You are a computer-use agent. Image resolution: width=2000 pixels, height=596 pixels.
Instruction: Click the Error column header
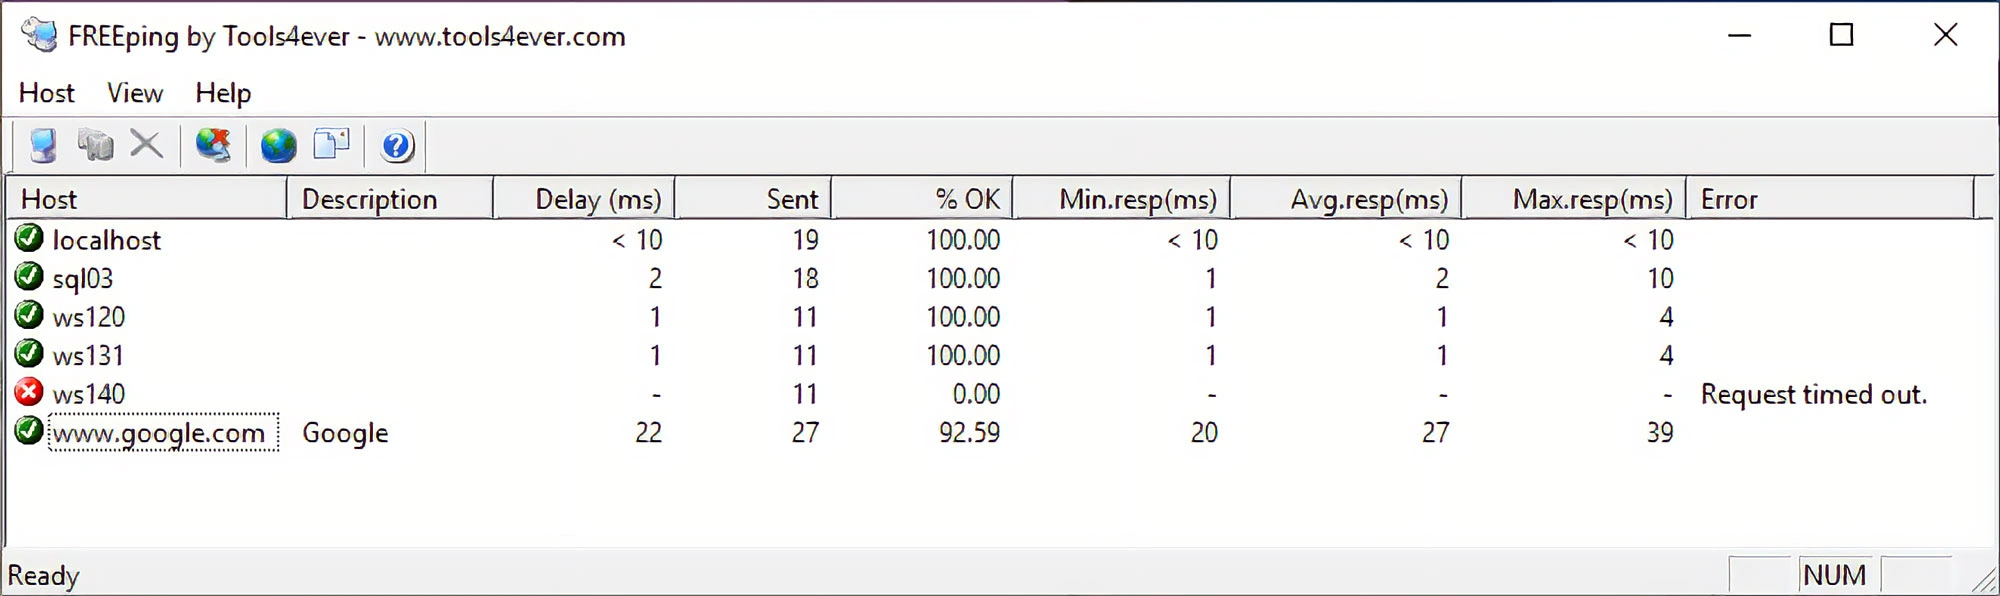click(1830, 199)
